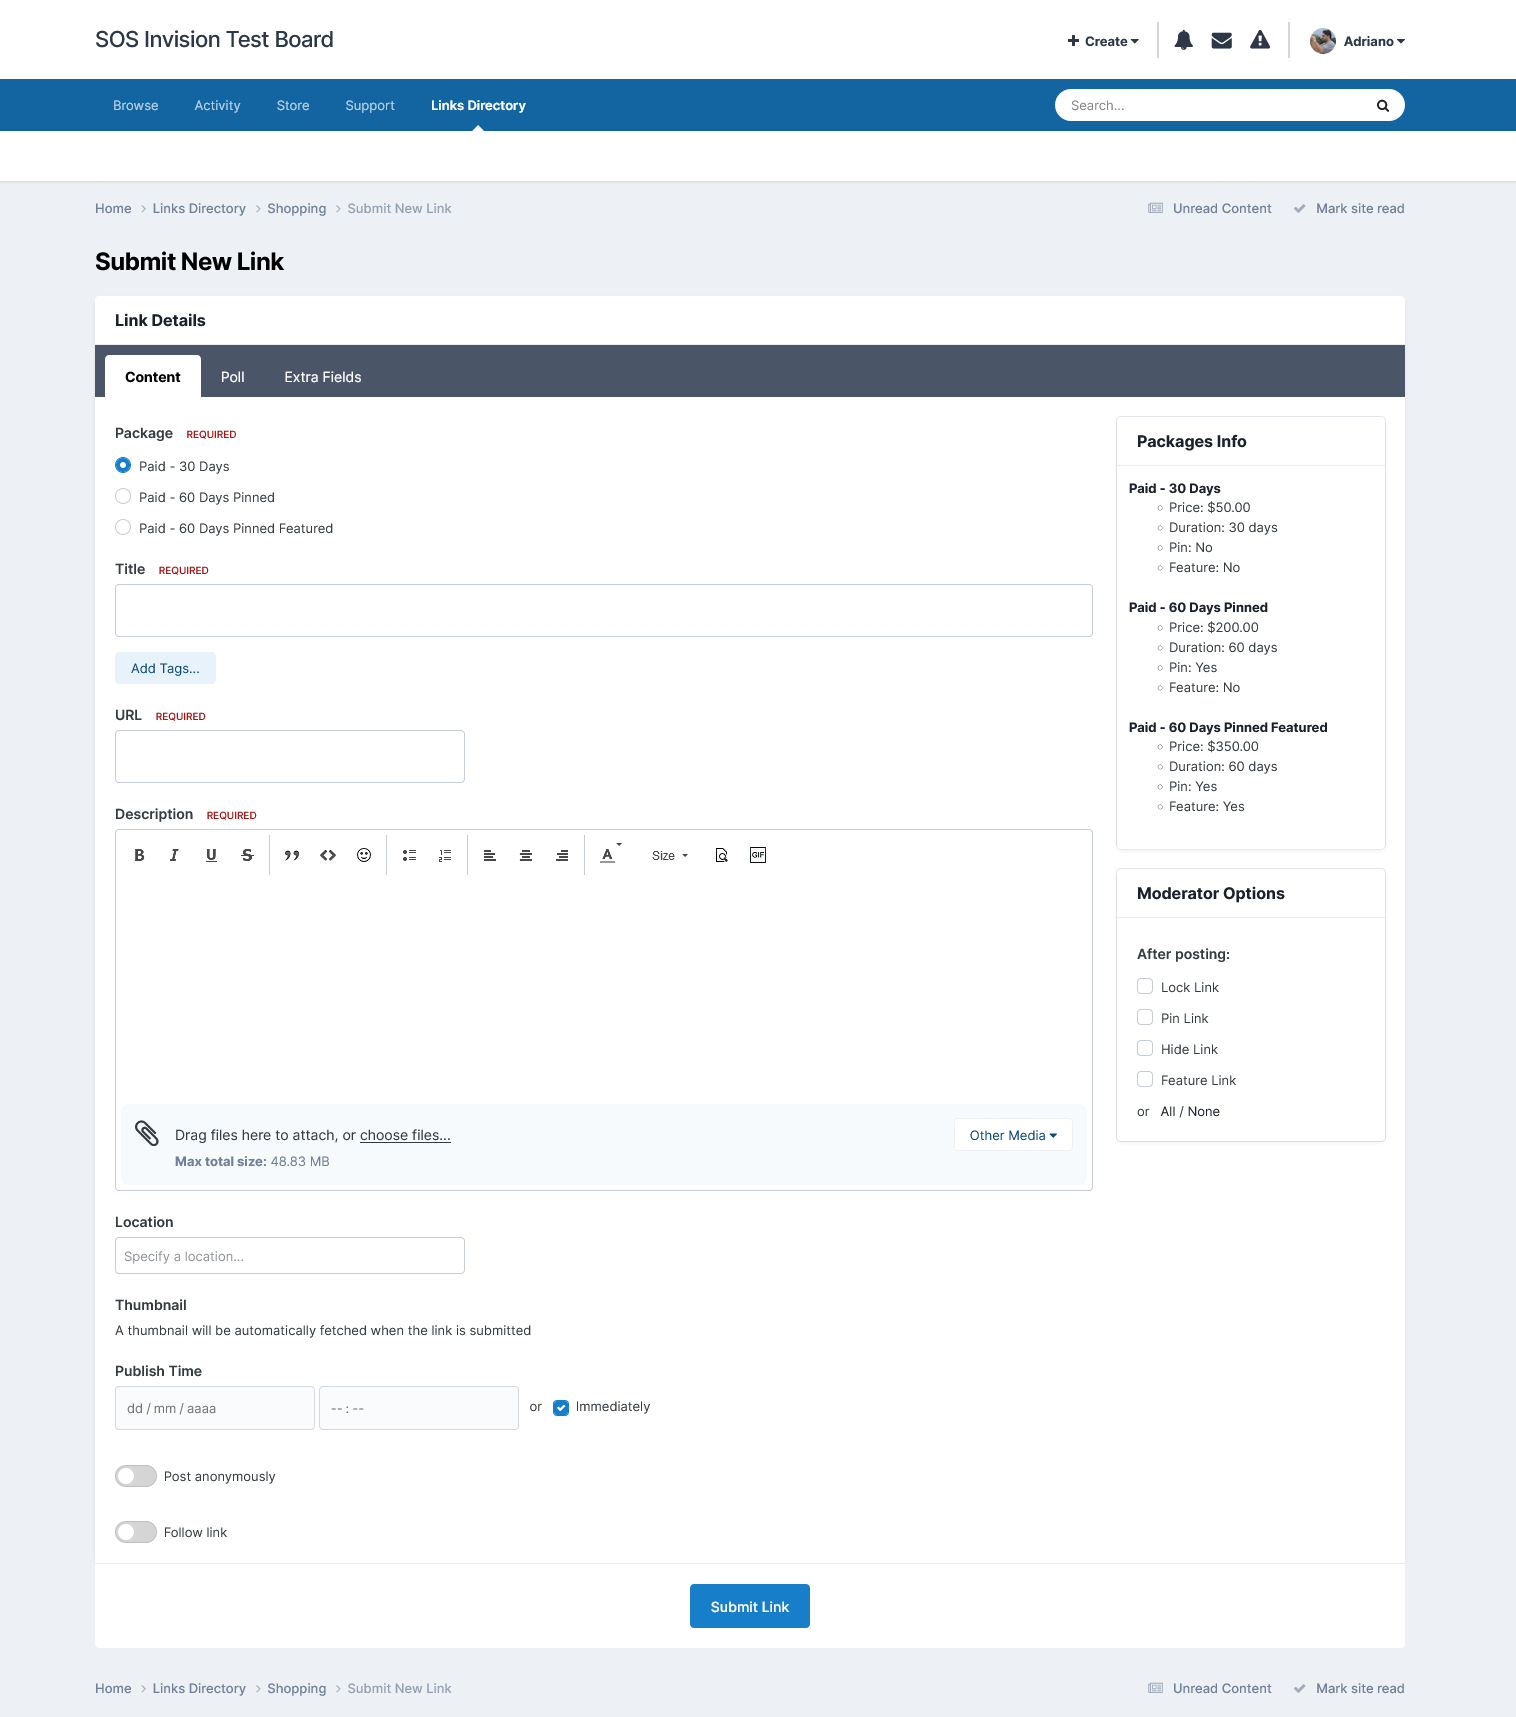This screenshot has width=1516, height=1717.
Task: Open the font Size dropdown
Action: 669,856
